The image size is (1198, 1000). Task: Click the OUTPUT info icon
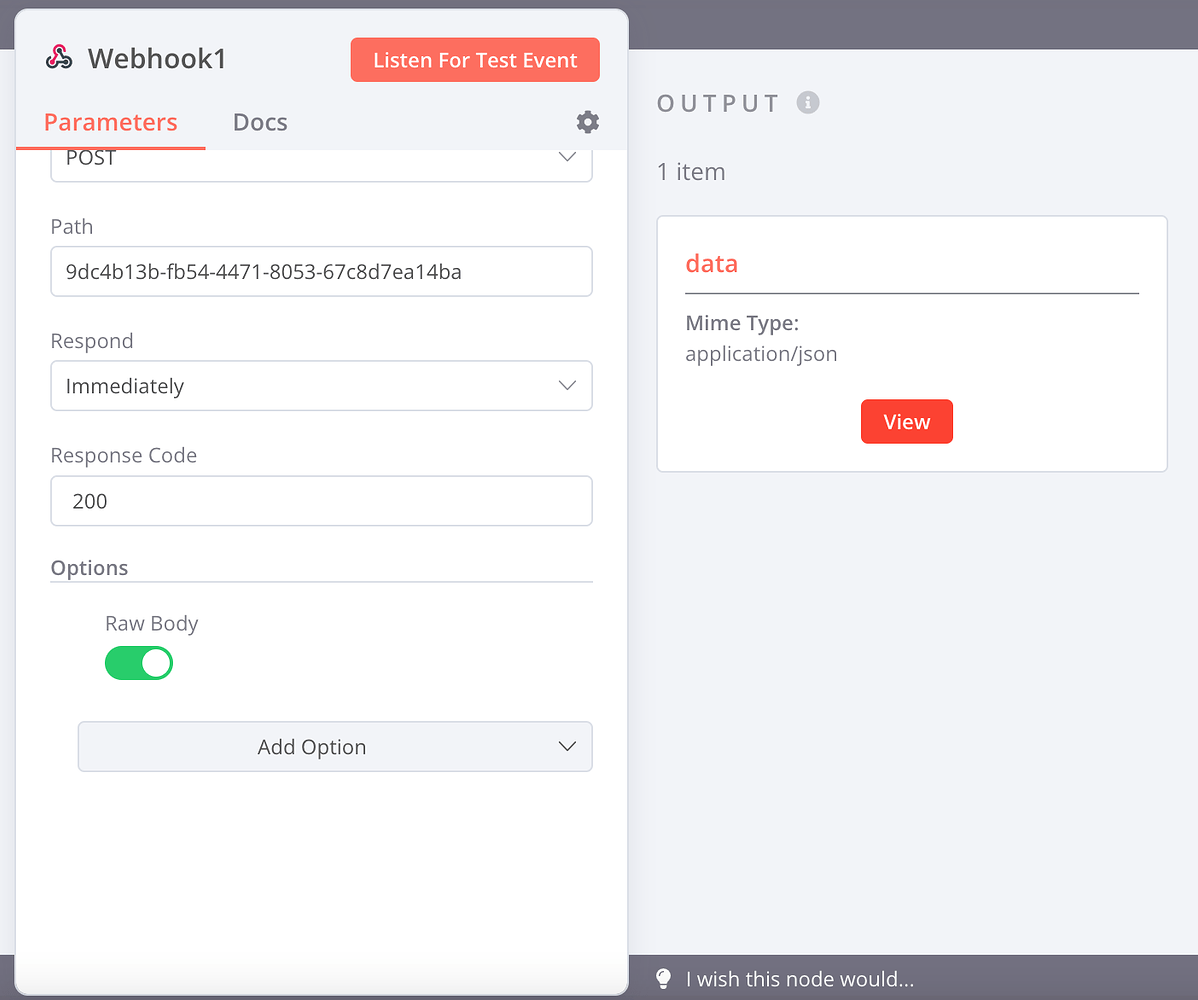click(809, 101)
